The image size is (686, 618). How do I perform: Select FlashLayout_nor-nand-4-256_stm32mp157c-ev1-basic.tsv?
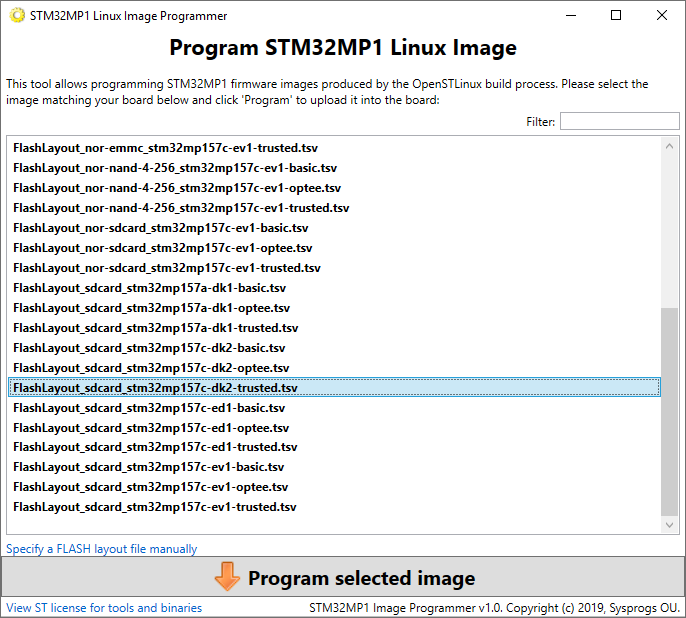(x=335, y=168)
